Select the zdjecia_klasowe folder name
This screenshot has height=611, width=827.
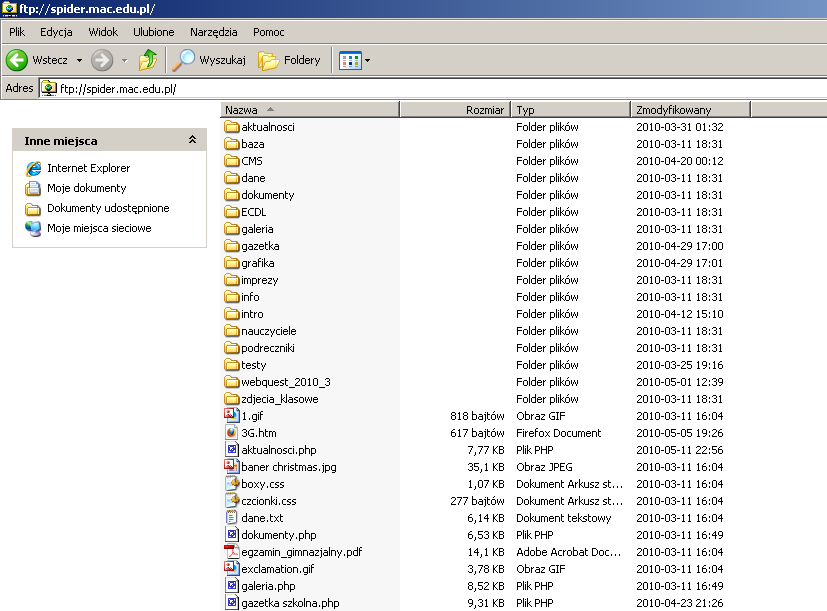pyautogui.click(x=280, y=399)
